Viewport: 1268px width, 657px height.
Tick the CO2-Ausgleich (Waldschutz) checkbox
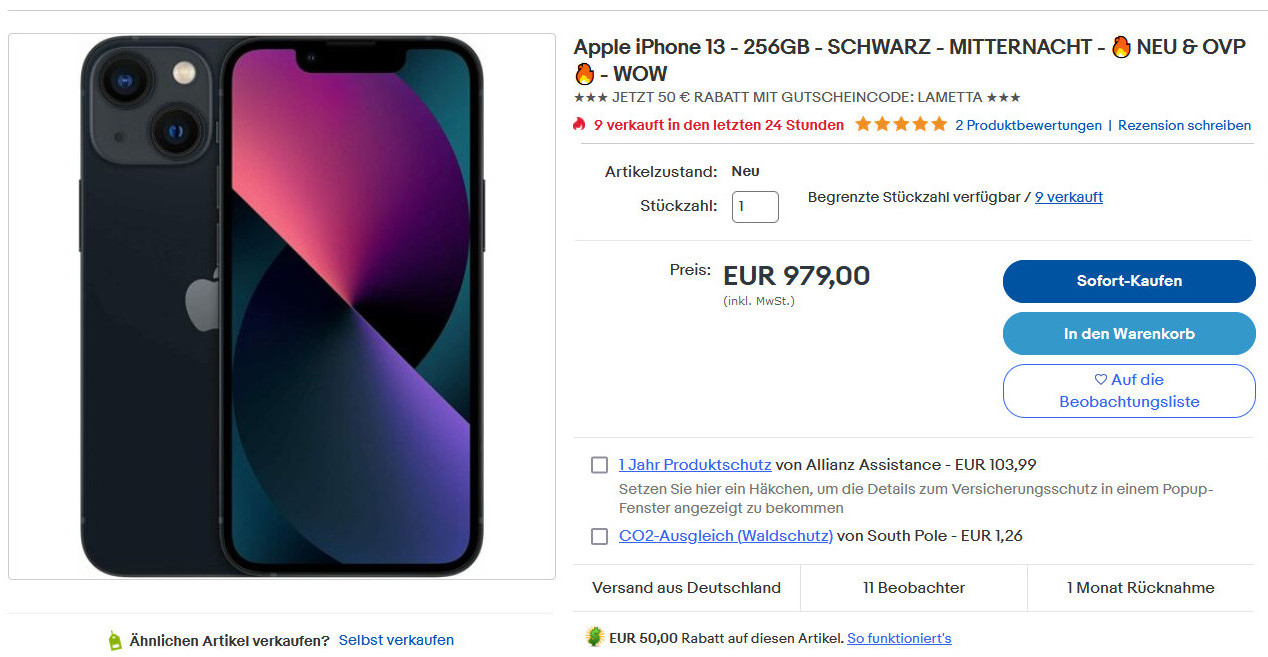[x=599, y=537]
